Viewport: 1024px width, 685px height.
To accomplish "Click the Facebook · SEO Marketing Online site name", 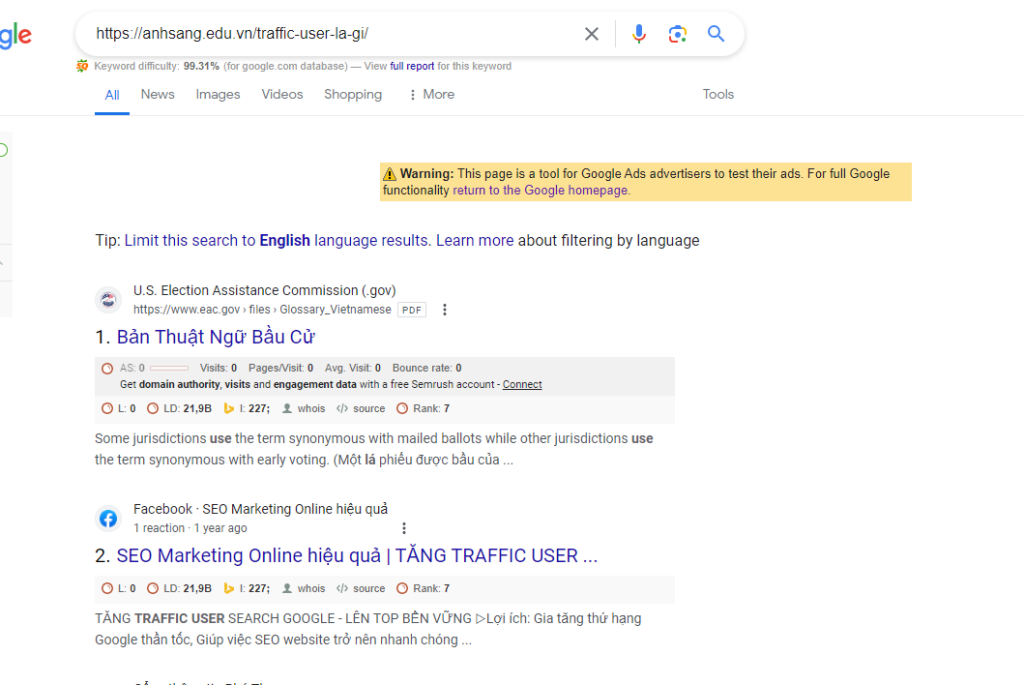I will pos(261,509).
